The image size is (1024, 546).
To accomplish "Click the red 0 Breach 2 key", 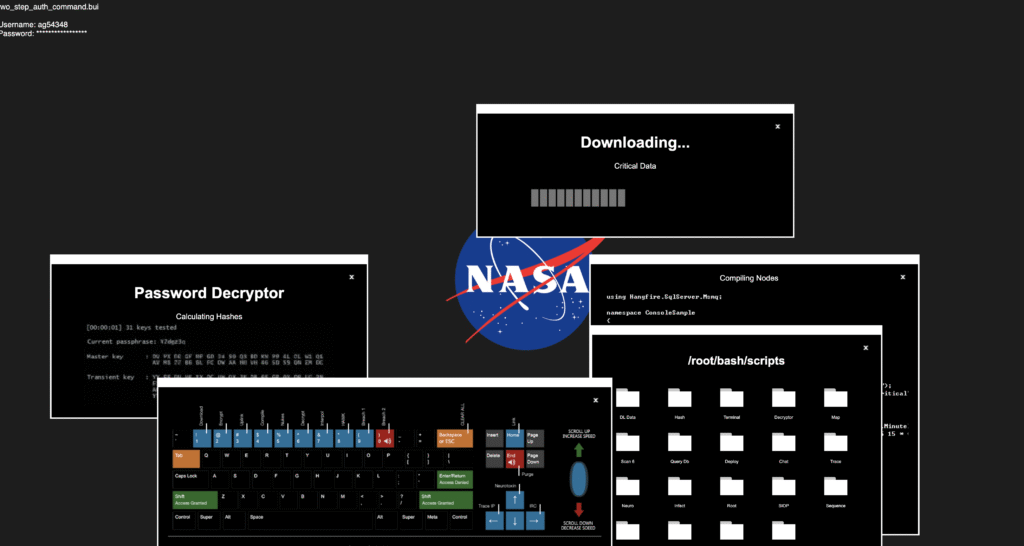I will [385, 438].
